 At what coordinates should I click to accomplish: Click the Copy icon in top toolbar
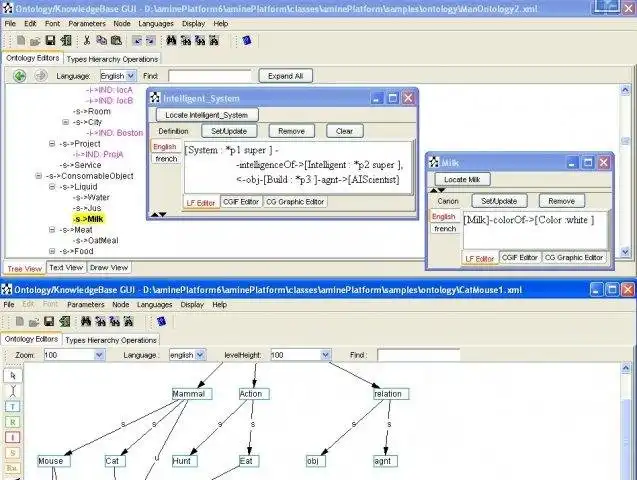101,40
